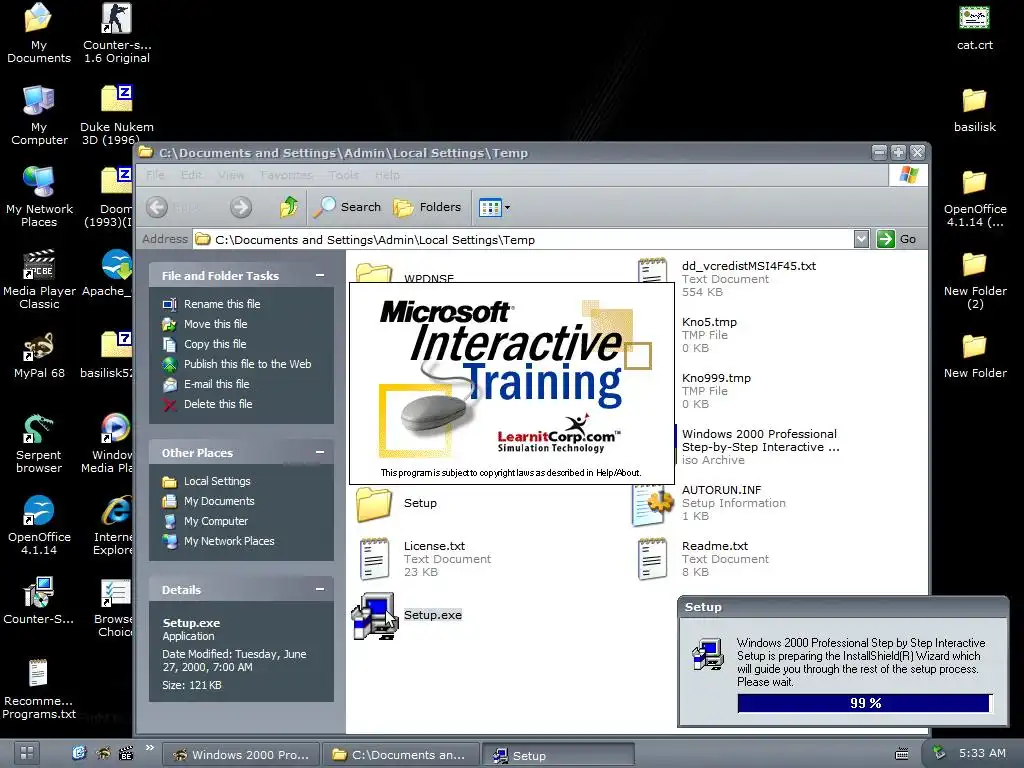Click the Up folder toolbar icon

[289, 207]
